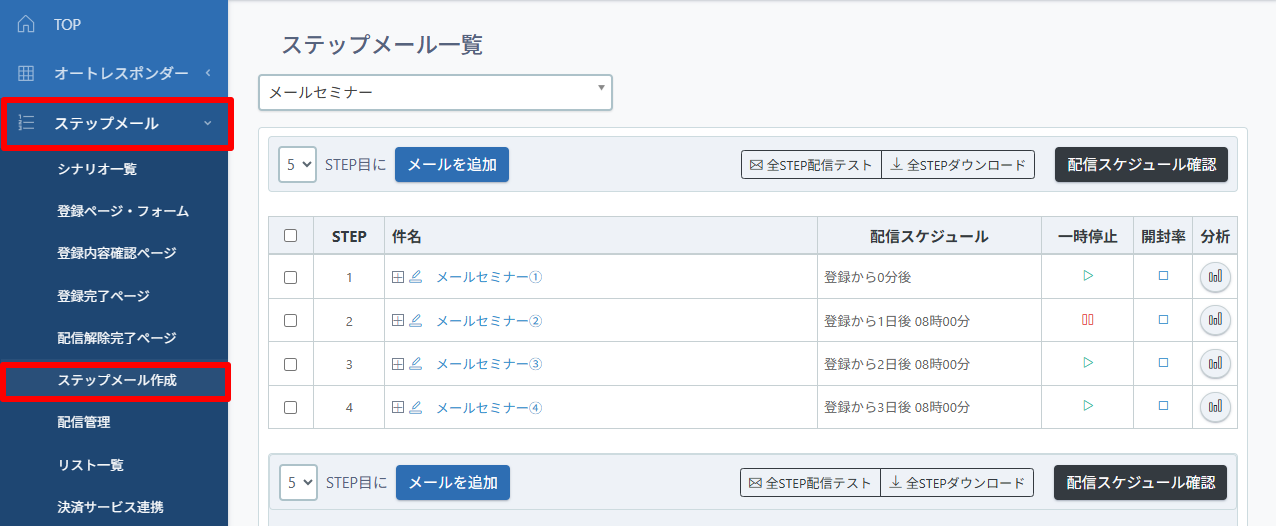Tick the checkbox for STEP 2 row
Screen dimensions: 1276x526
pos(290,321)
